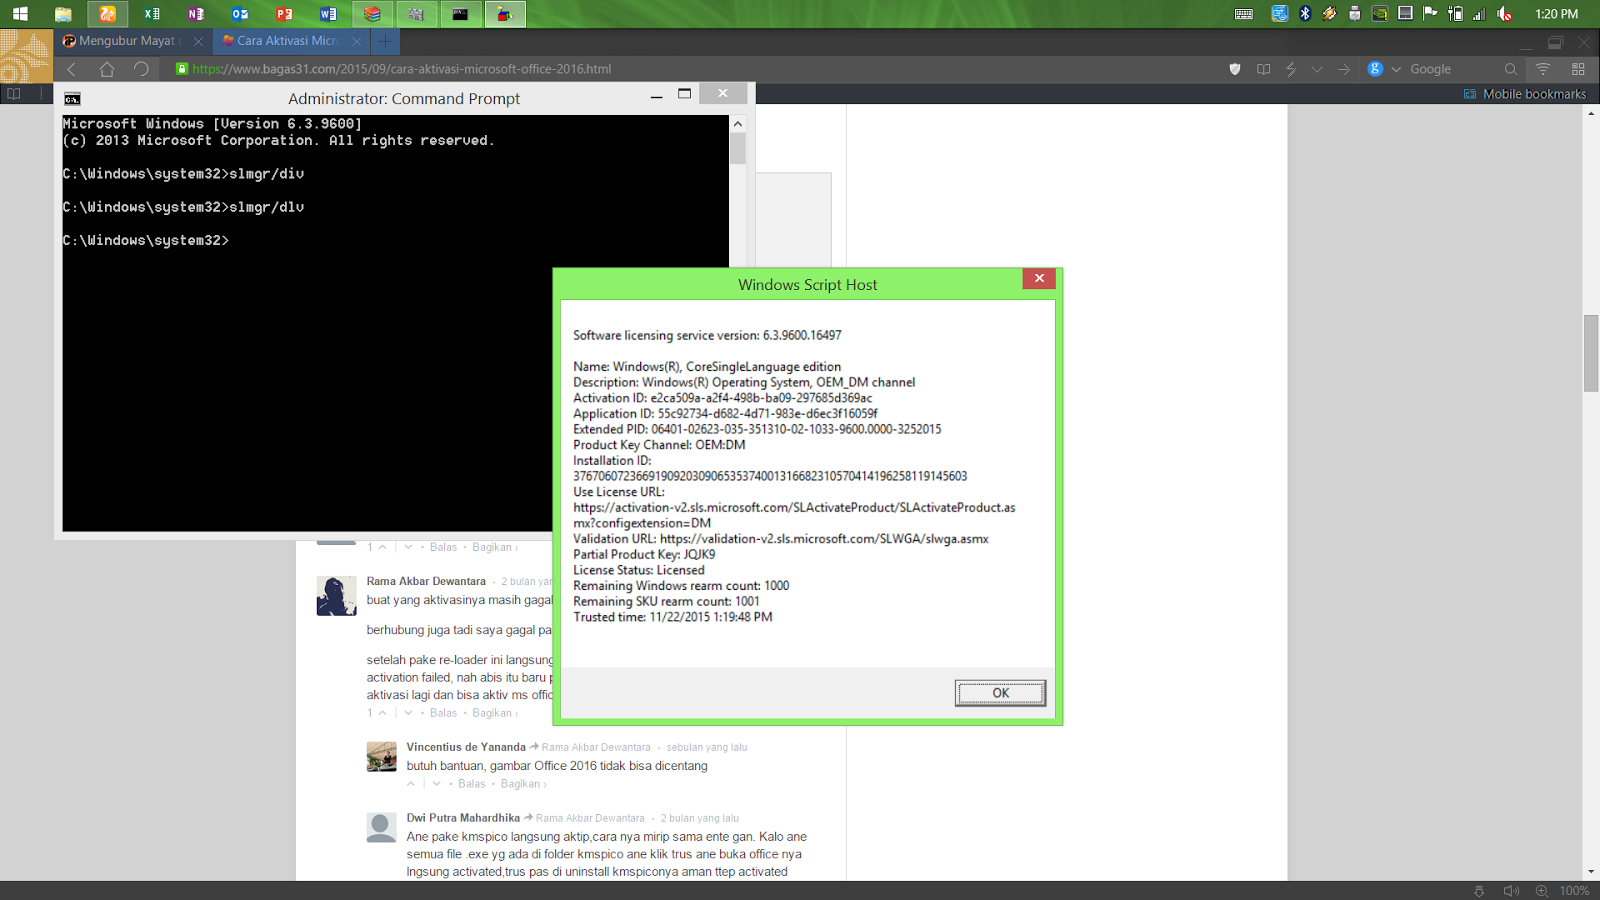Click the go forward arrow in address bar
The height and width of the screenshot is (900, 1600).
(x=1344, y=69)
